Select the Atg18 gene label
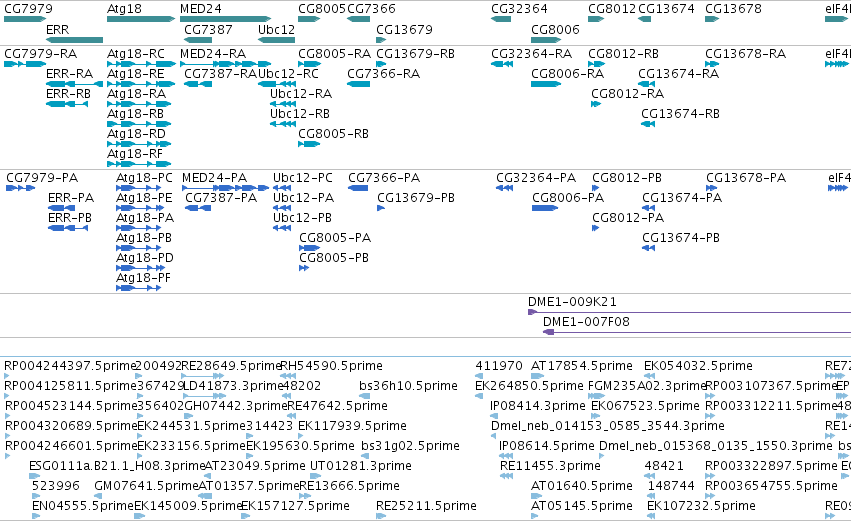This screenshot has height=521, width=851. click(x=124, y=9)
